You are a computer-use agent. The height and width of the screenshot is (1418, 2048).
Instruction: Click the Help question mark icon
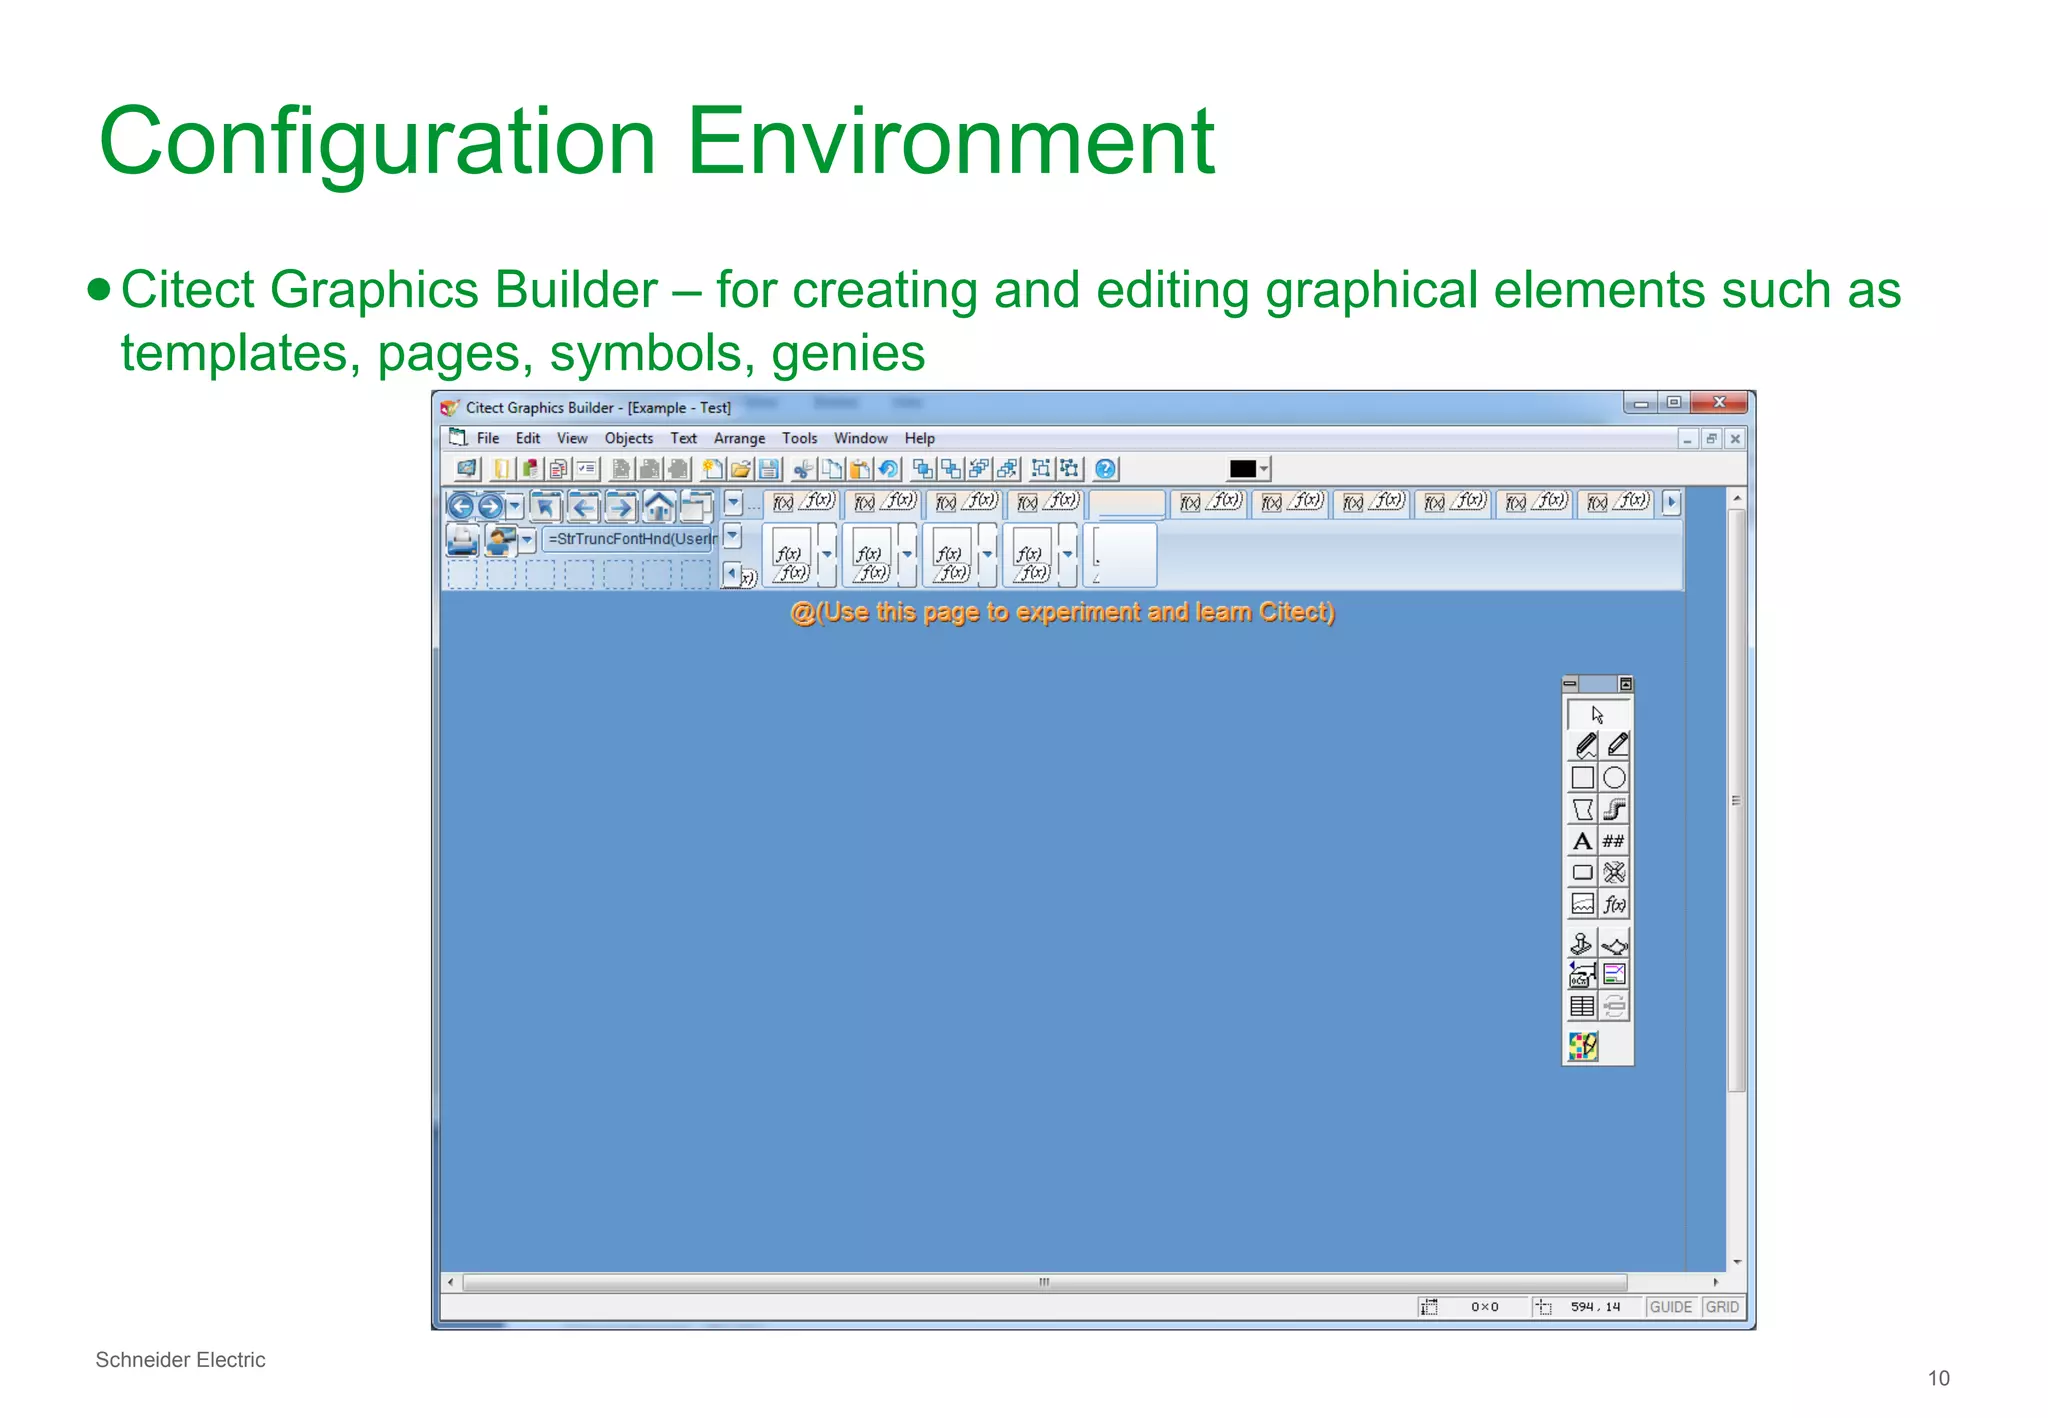point(1105,469)
